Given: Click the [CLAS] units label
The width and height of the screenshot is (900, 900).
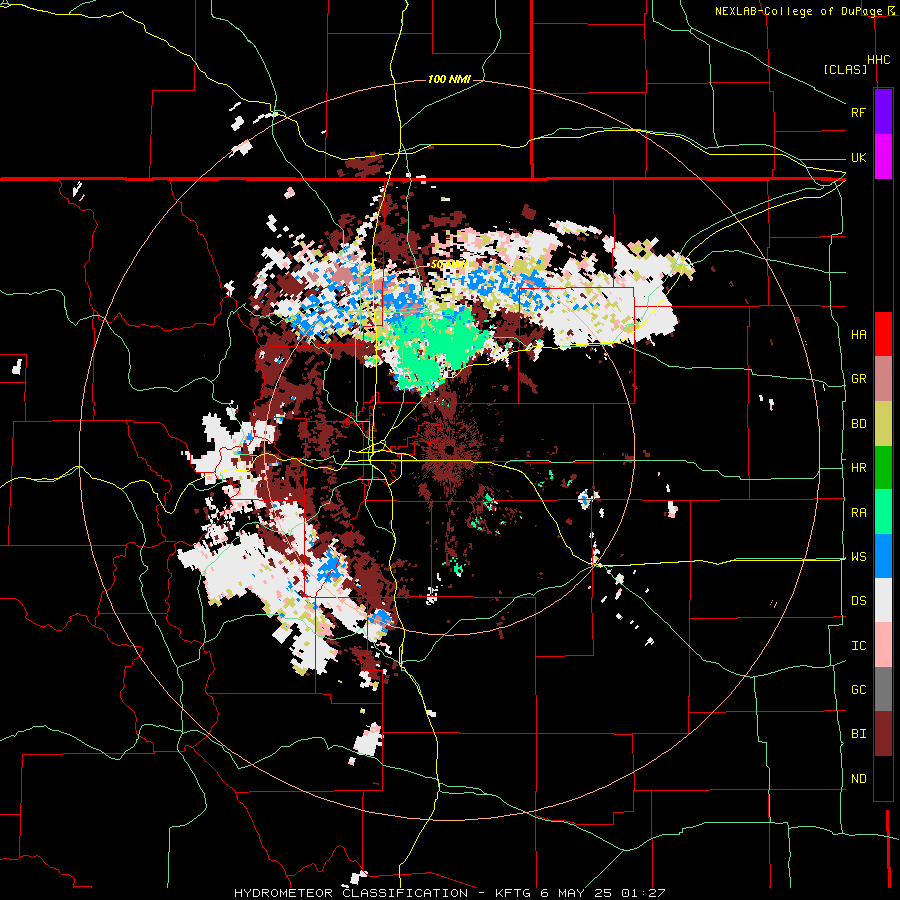Looking at the screenshot, I should [845, 69].
